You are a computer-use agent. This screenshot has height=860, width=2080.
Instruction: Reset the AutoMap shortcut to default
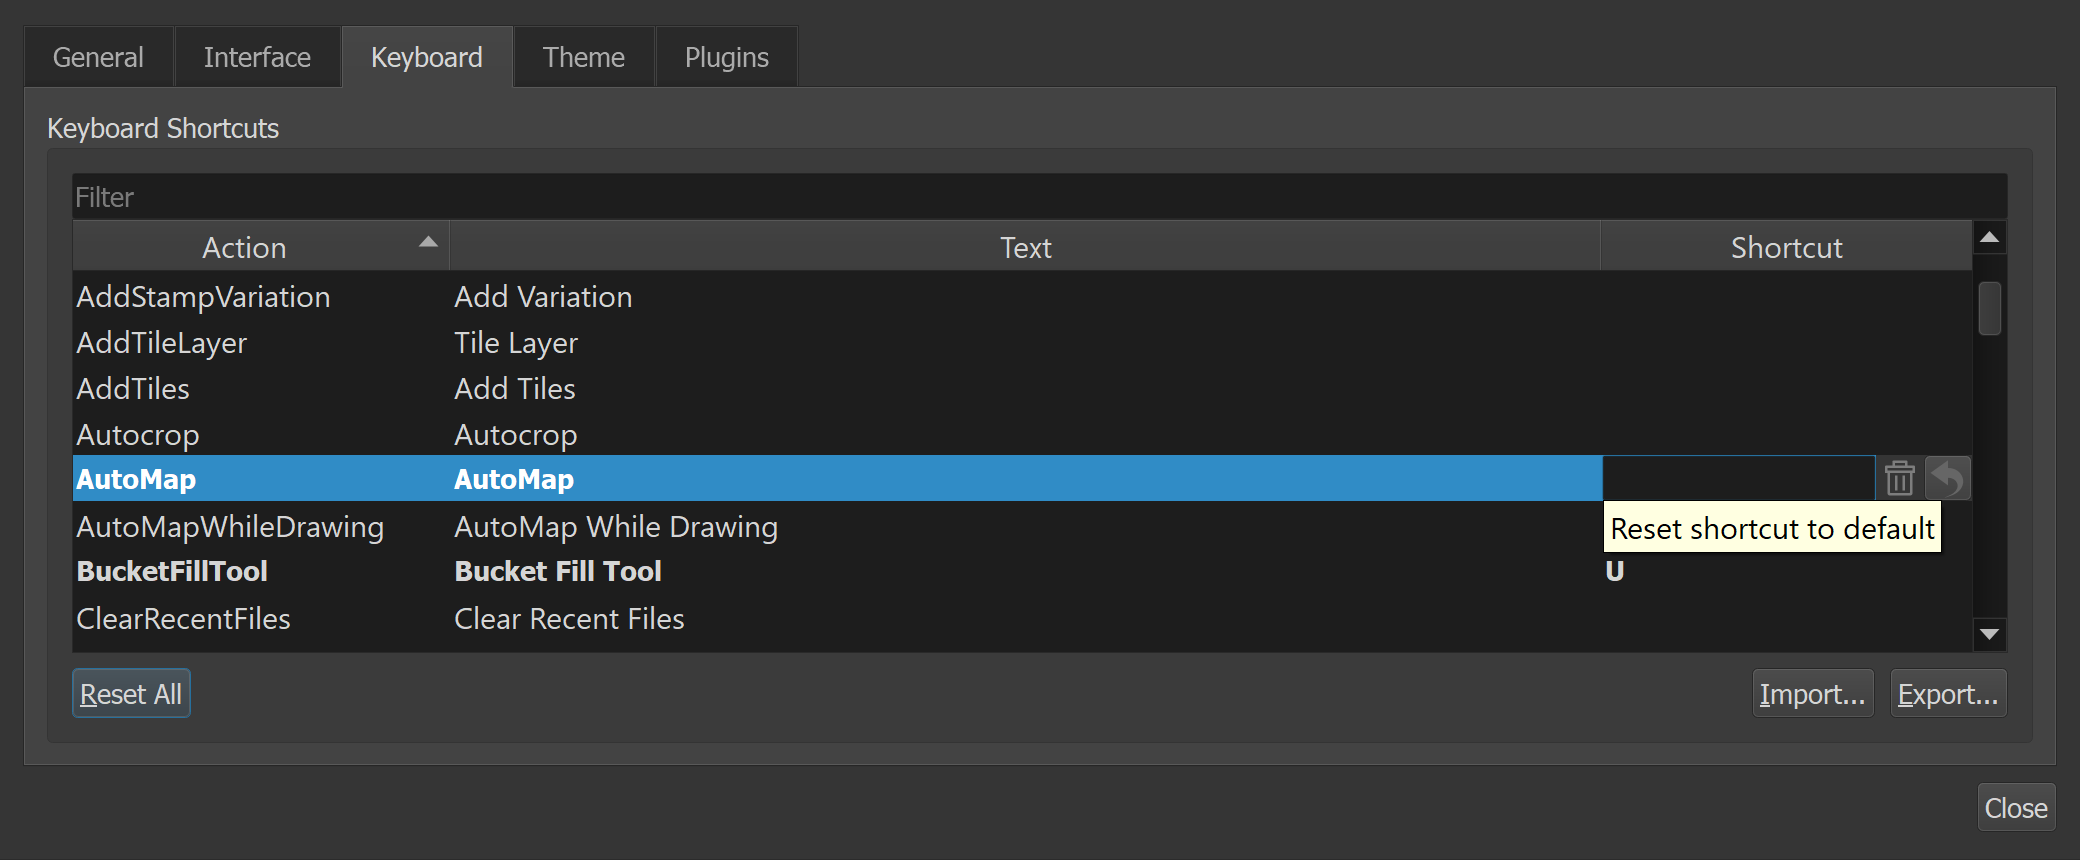pyautogui.click(x=1948, y=478)
